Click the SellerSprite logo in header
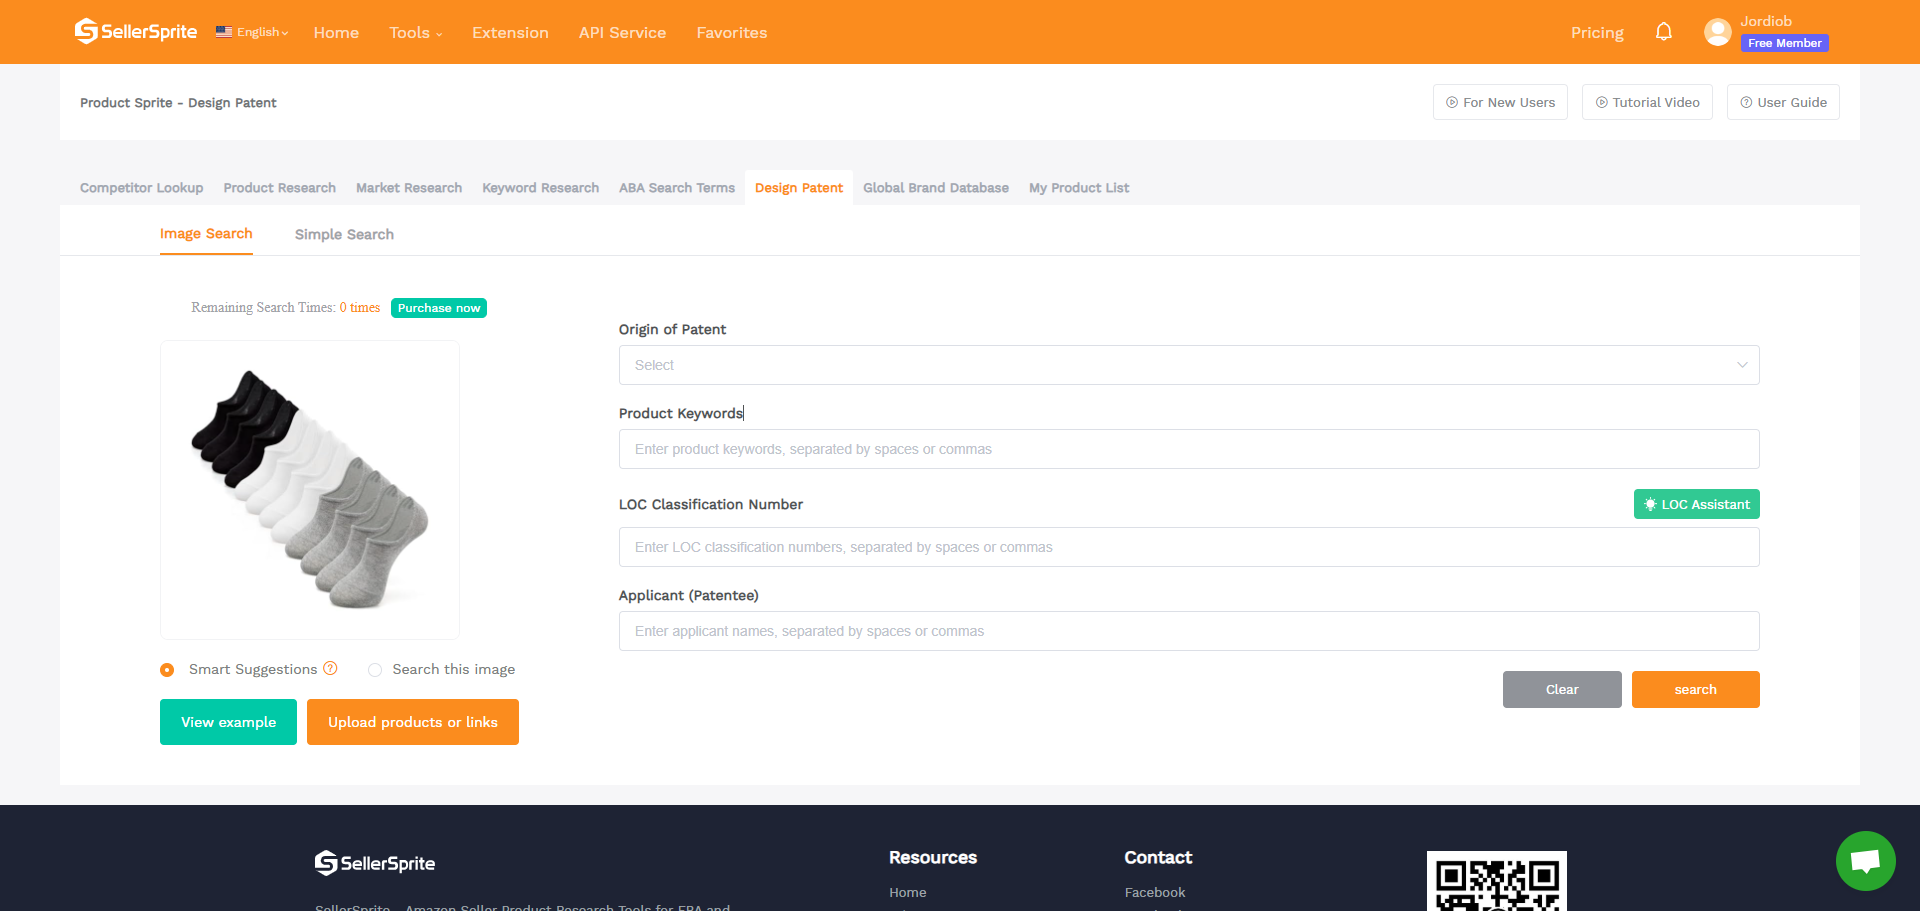The image size is (1920, 911). tap(136, 32)
